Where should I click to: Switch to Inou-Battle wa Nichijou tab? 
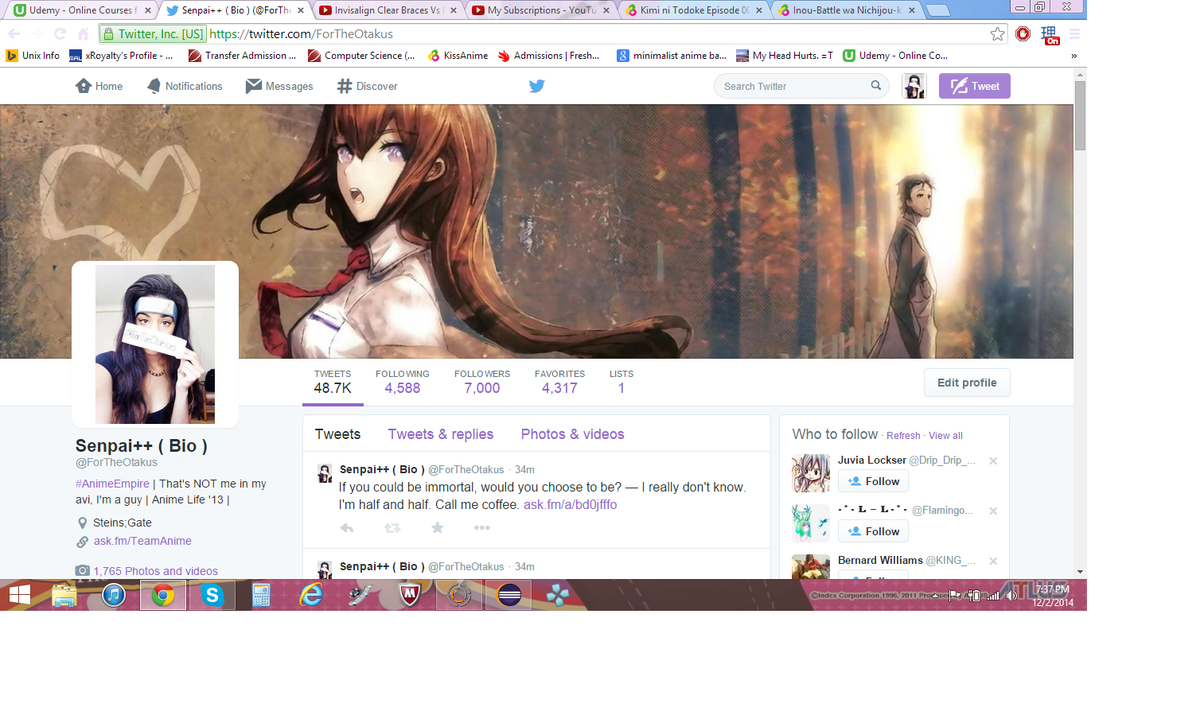point(846,11)
